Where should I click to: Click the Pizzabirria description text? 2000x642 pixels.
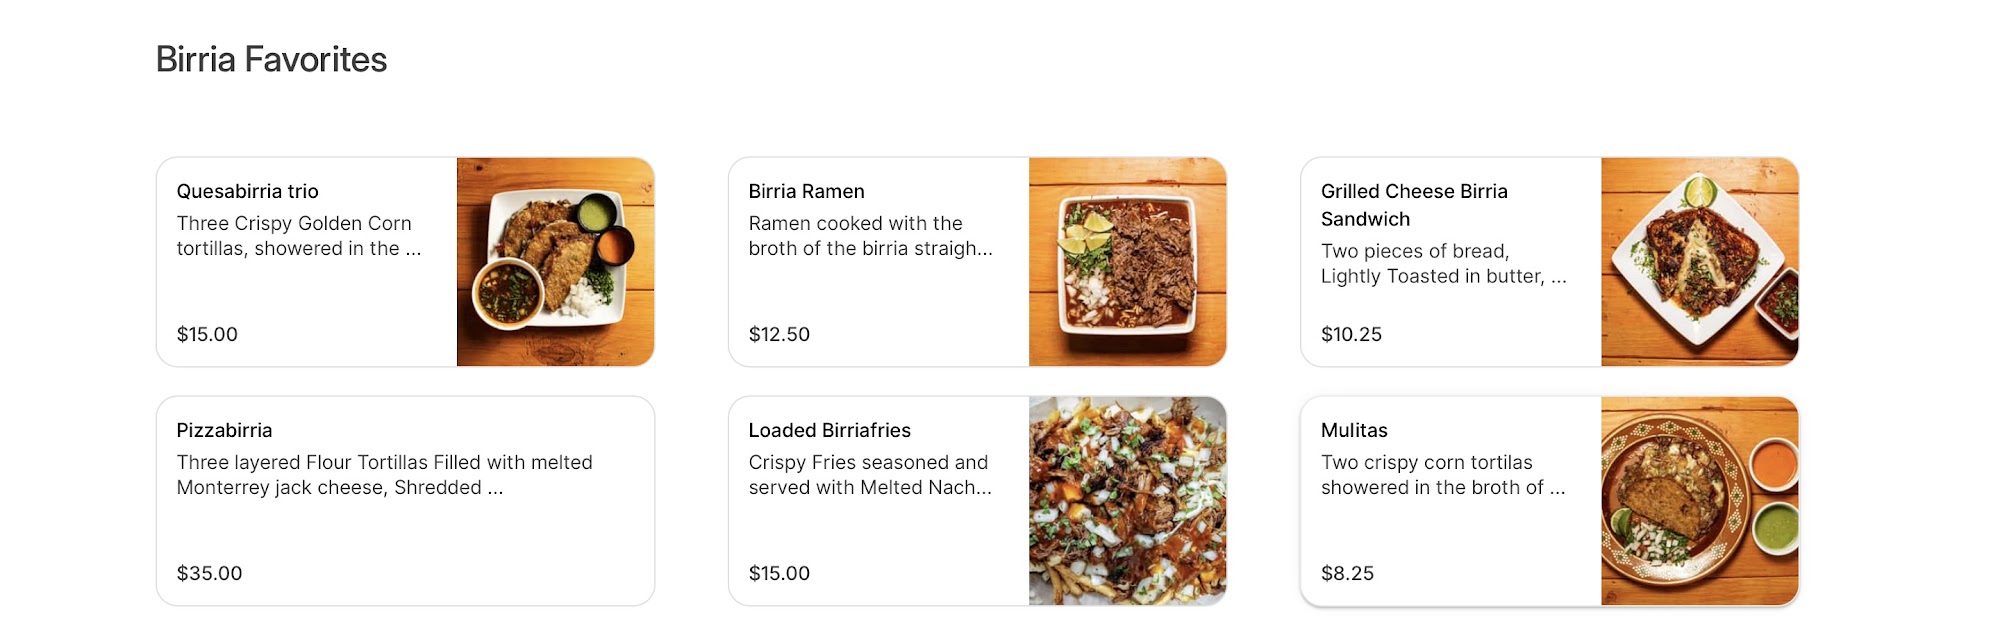click(x=384, y=475)
